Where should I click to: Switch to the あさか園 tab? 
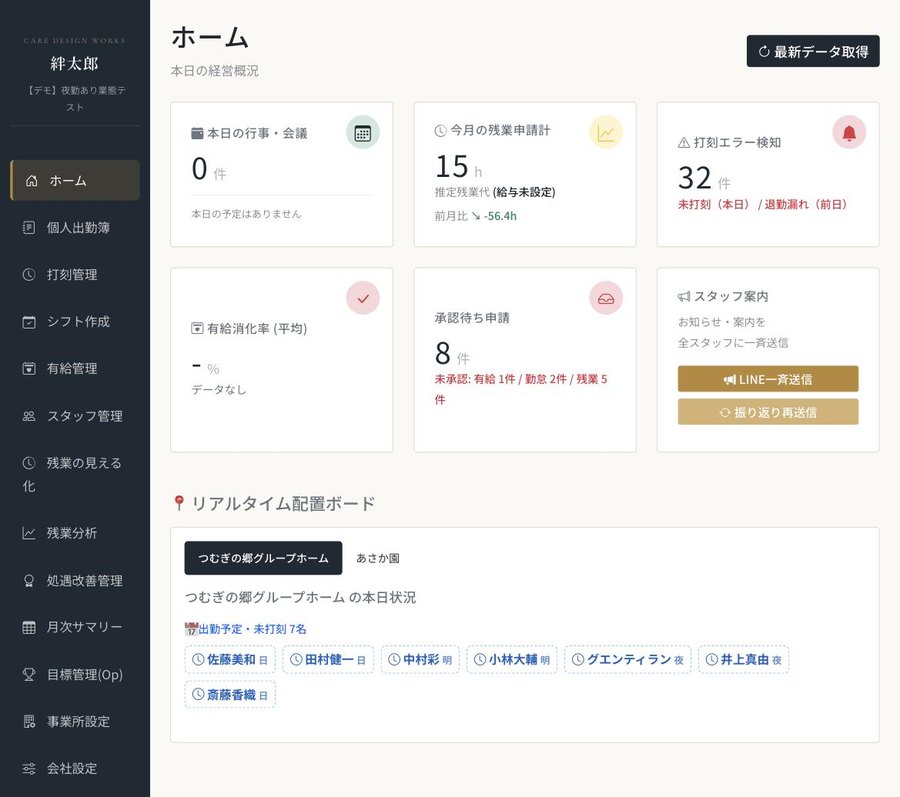click(378, 558)
